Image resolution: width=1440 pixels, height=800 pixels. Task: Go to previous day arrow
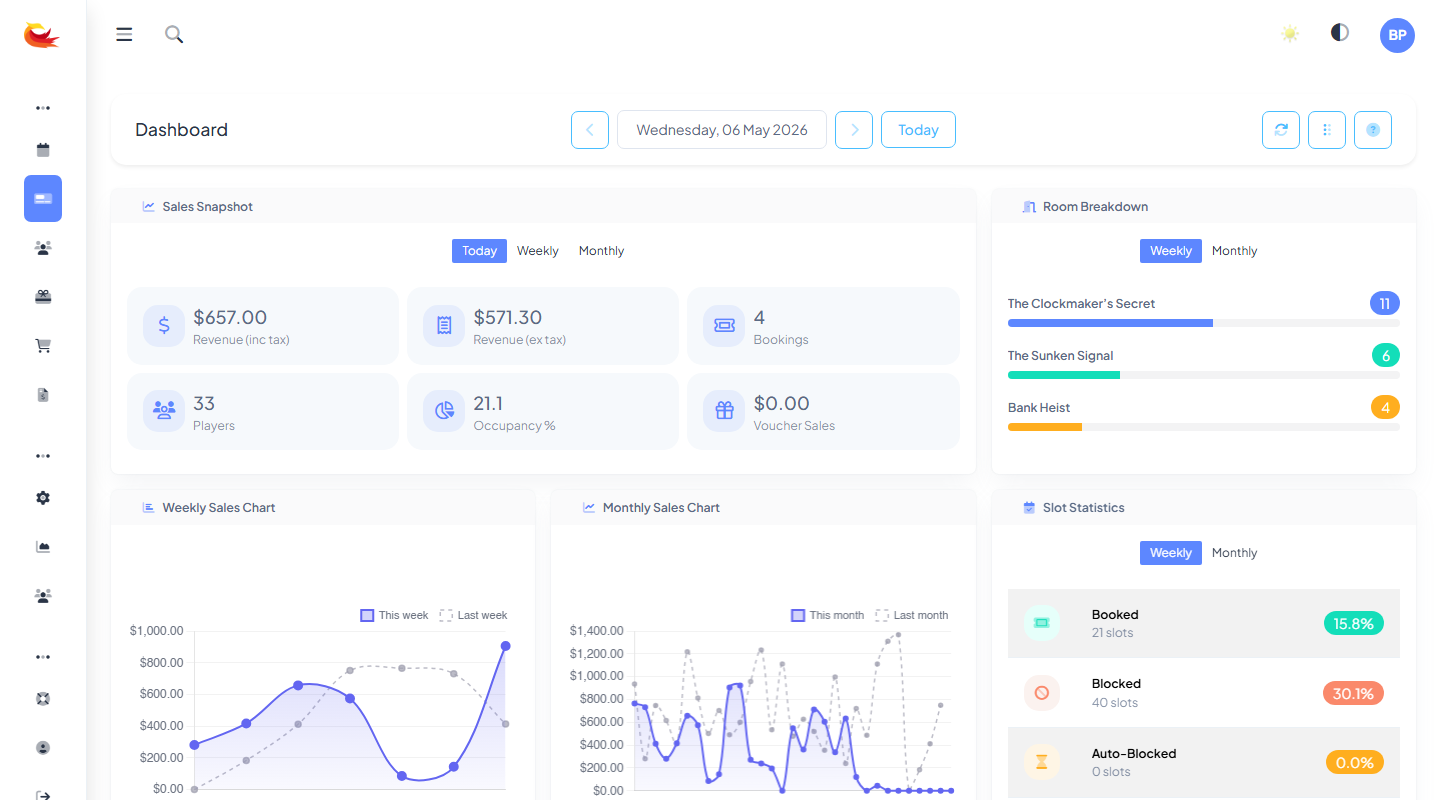pyautogui.click(x=590, y=130)
